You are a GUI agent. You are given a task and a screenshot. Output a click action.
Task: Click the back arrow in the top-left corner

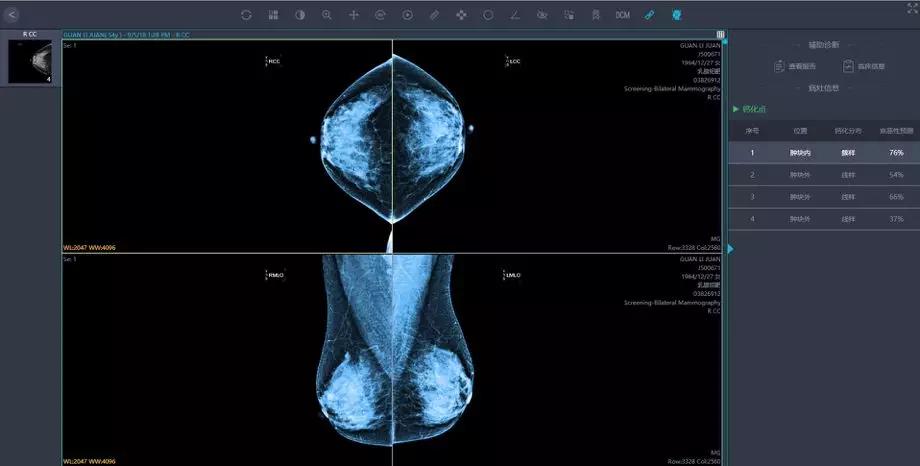click(13, 14)
